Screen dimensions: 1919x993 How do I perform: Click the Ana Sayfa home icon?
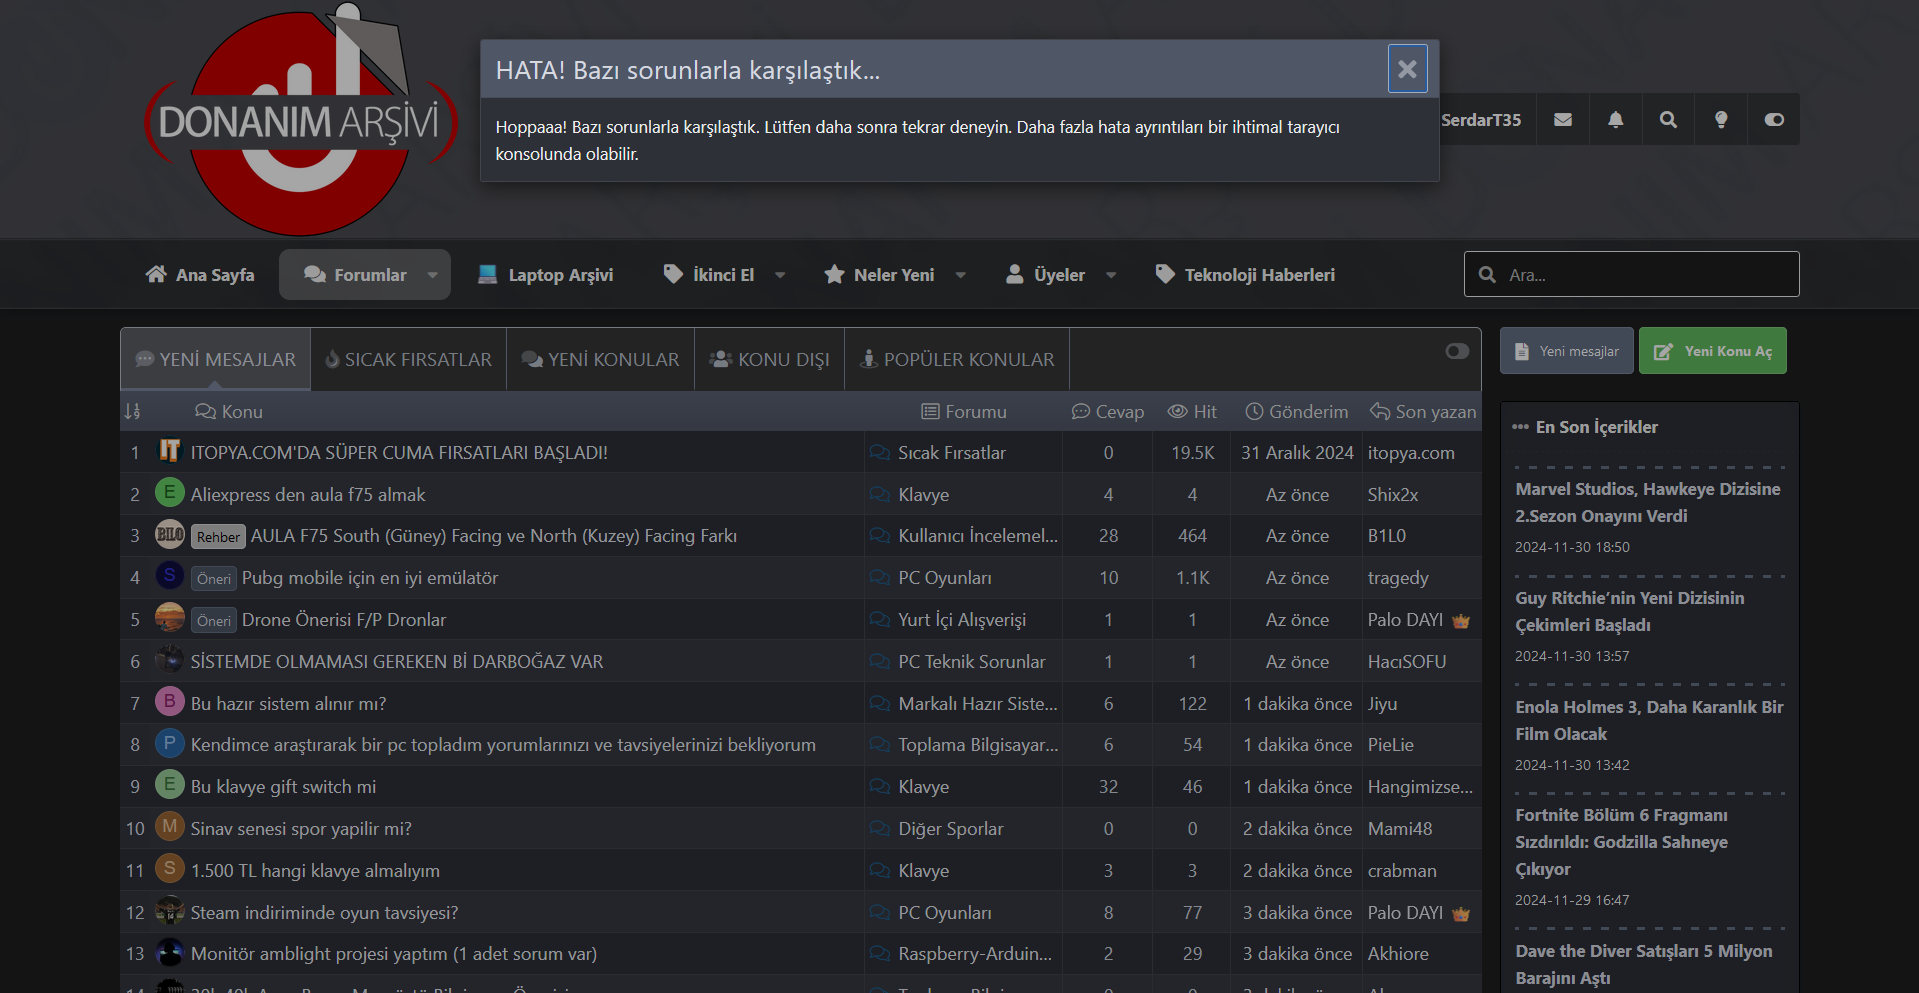[156, 275]
